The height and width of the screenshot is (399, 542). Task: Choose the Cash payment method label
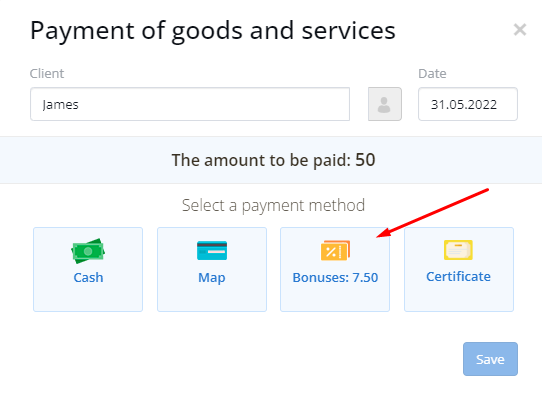(88, 278)
